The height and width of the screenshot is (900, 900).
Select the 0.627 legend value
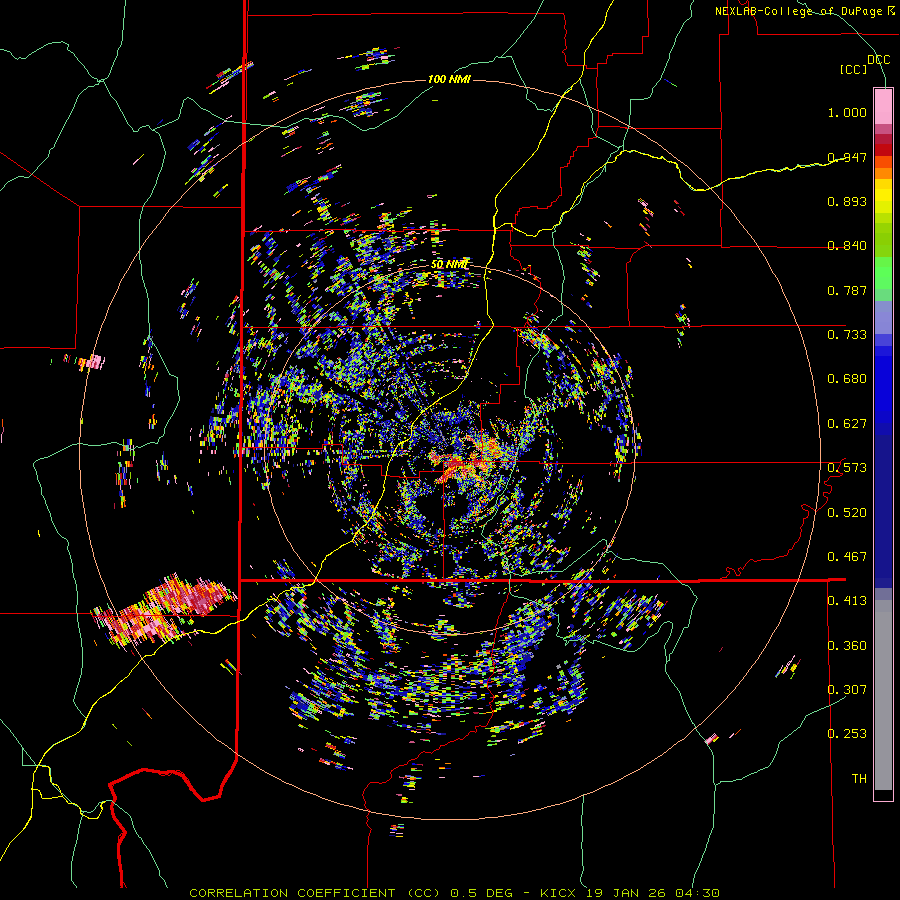[847, 424]
